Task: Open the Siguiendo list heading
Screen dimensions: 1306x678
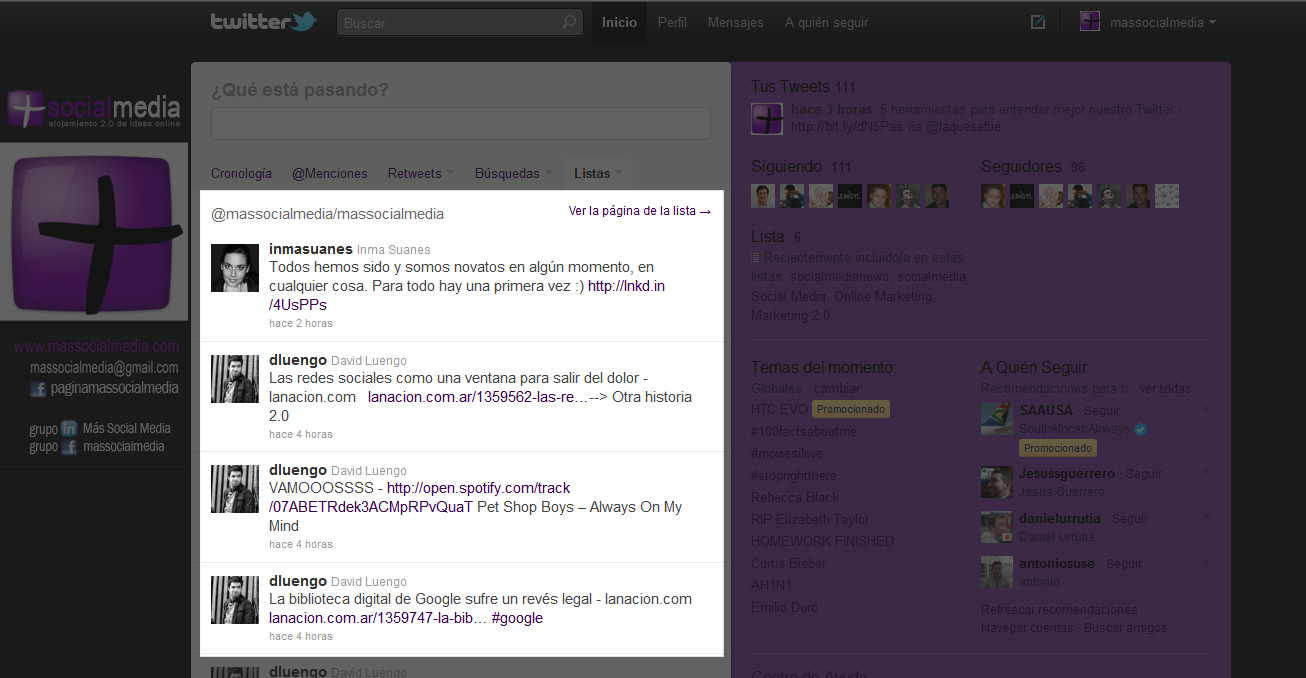Action: [x=787, y=167]
